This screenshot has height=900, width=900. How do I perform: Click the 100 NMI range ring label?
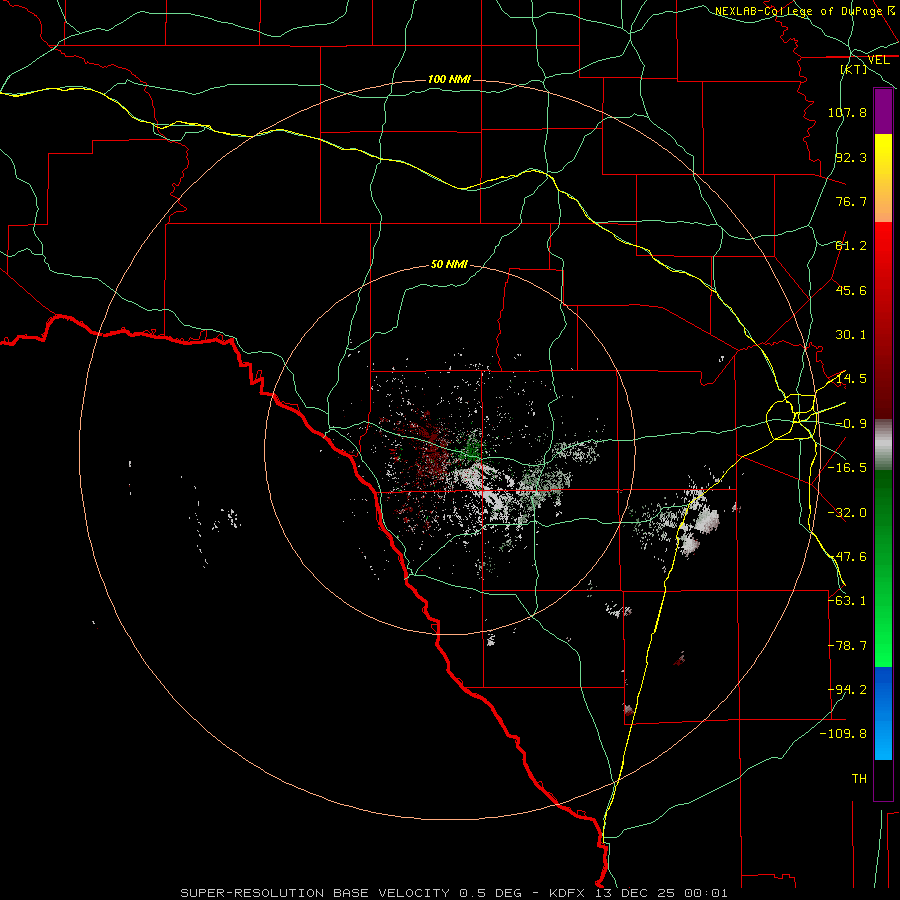coord(449,79)
